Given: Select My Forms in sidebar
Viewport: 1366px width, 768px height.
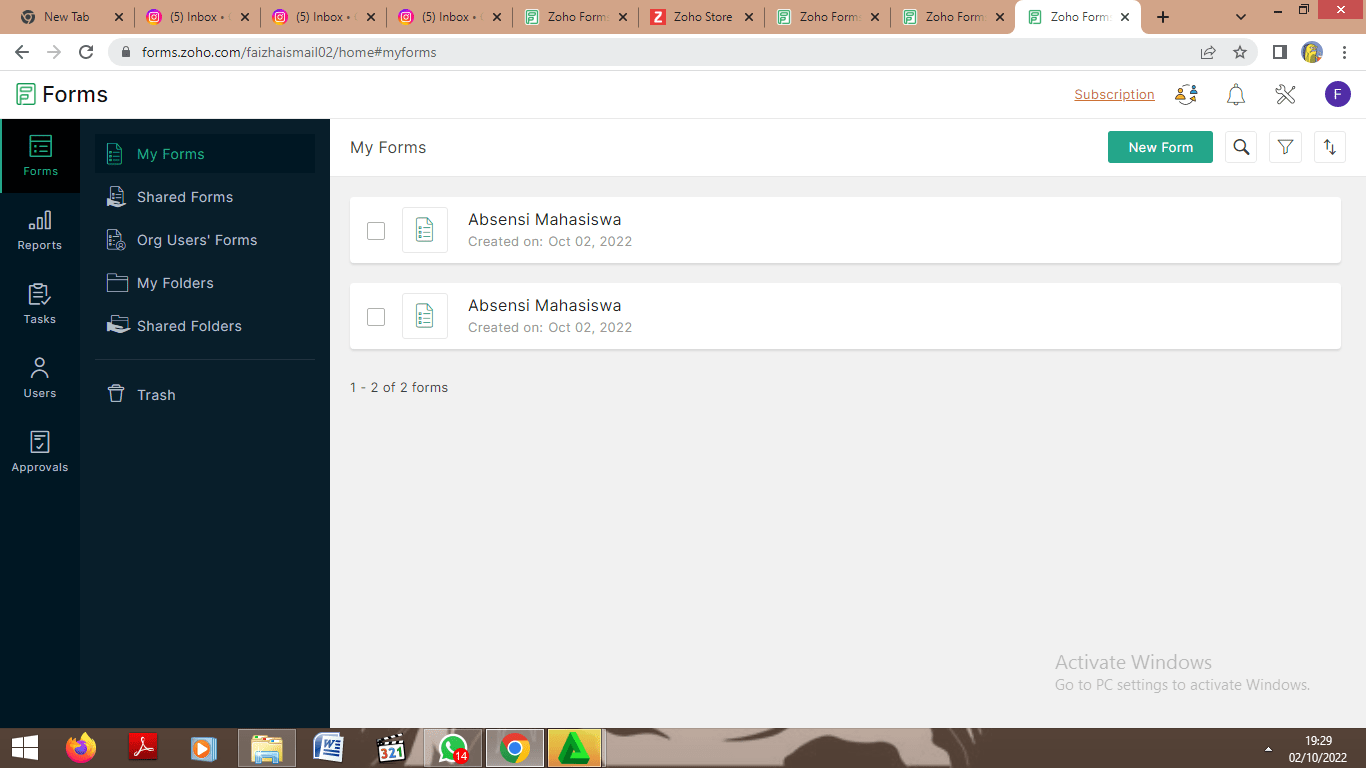Looking at the screenshot, I should (205, 154).
